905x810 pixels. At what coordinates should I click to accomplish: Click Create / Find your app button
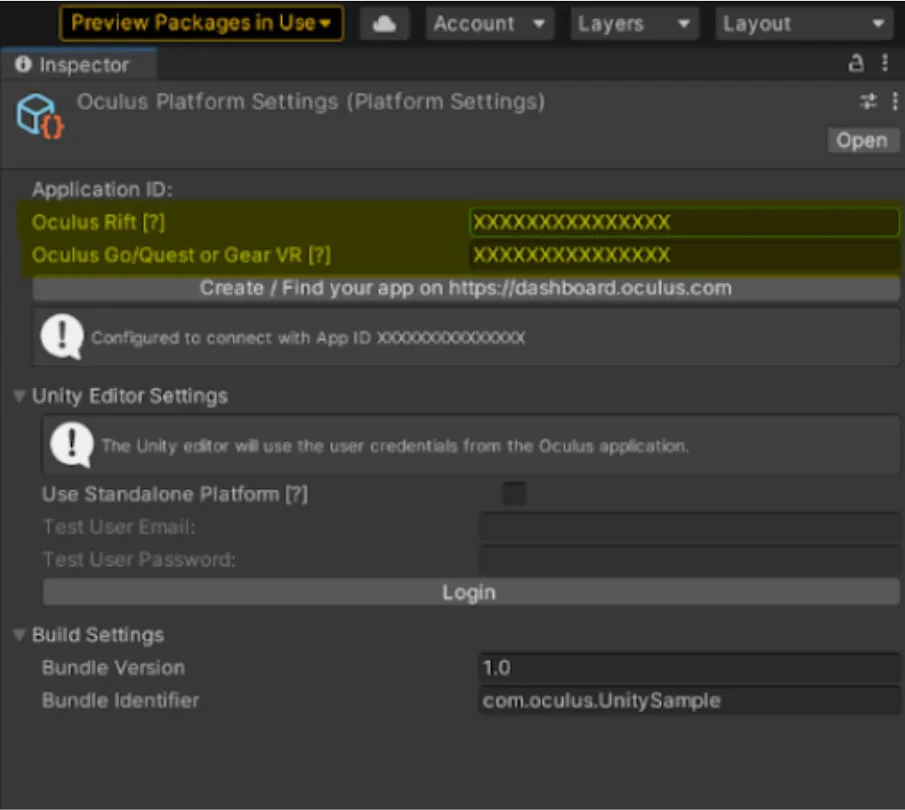tap(466, 288)
